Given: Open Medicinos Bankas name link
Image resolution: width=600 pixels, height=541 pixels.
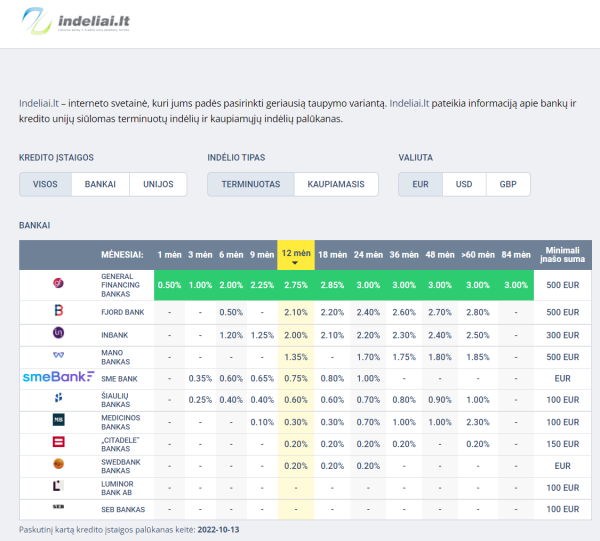Looking at the screenshot, I should pyautogui.click(x=121, y=422).
